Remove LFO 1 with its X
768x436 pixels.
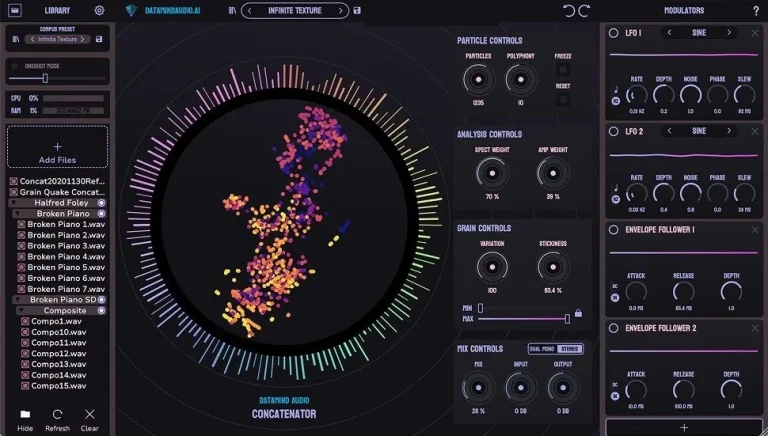[755, 33]
